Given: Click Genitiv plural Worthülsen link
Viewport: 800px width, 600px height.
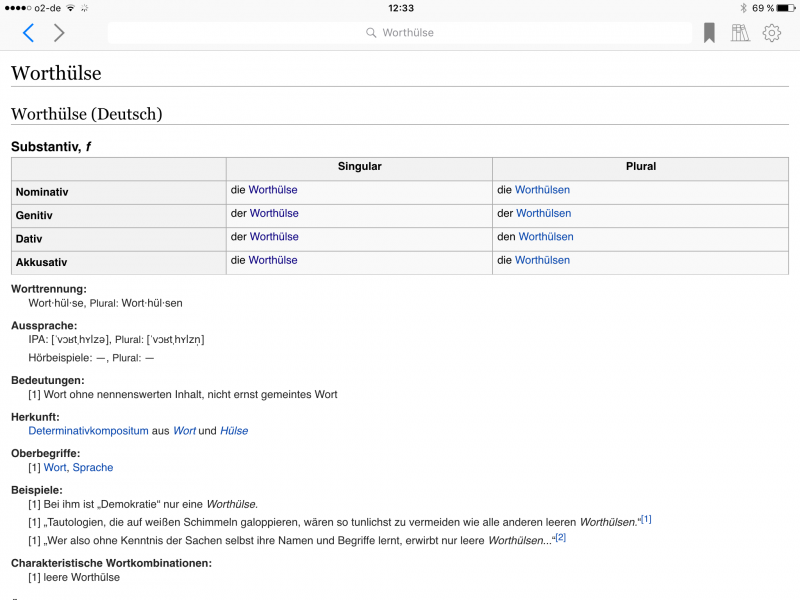Looking at the screenshot, I should tap(543, 213).
